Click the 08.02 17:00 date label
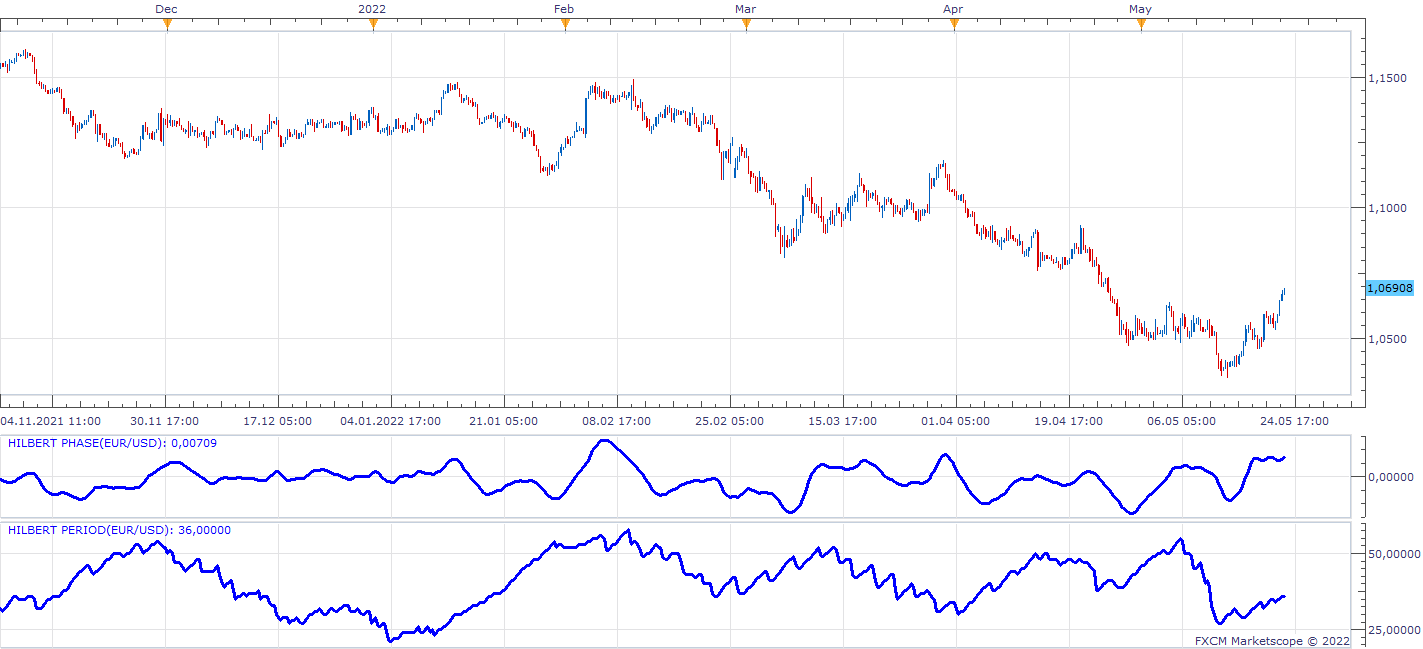The height and width of the screenshot is (649, 1423). (x=617, y=421)
